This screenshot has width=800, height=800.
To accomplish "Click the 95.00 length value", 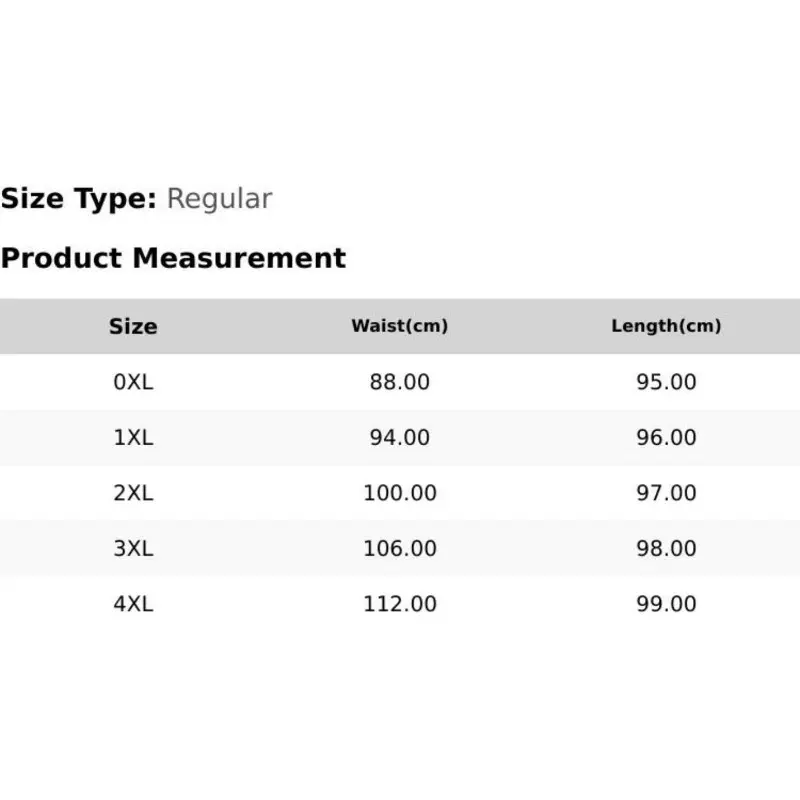I will point(666,382).
